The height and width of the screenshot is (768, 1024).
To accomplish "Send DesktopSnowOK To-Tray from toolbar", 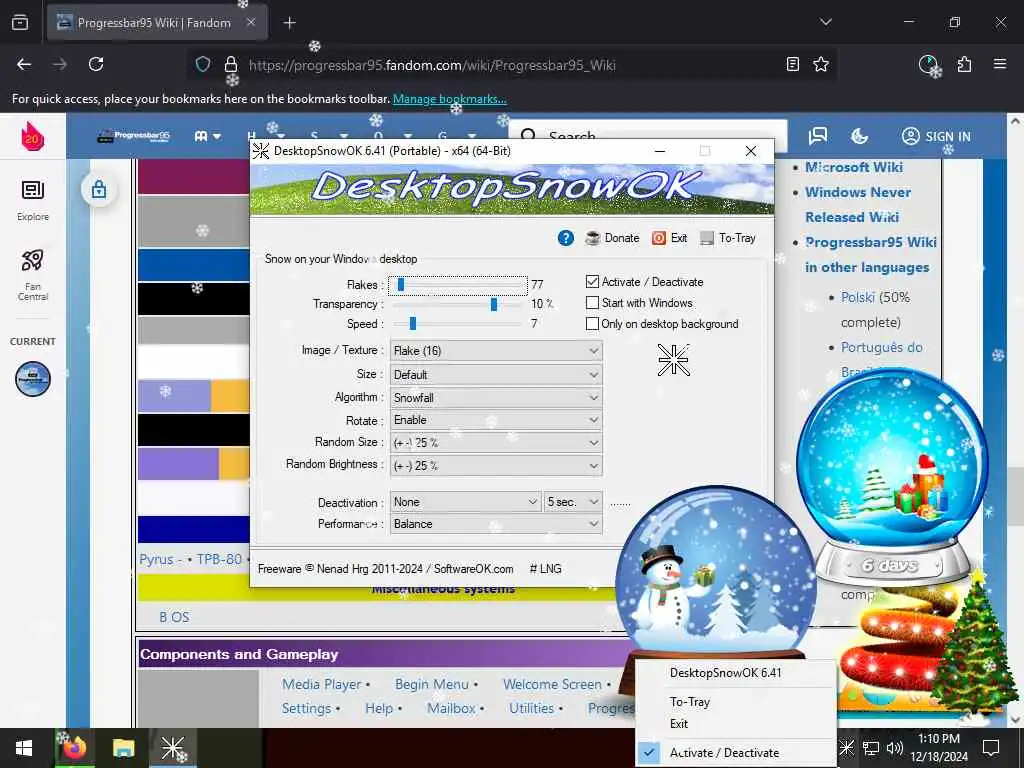I will click(728, 238).
